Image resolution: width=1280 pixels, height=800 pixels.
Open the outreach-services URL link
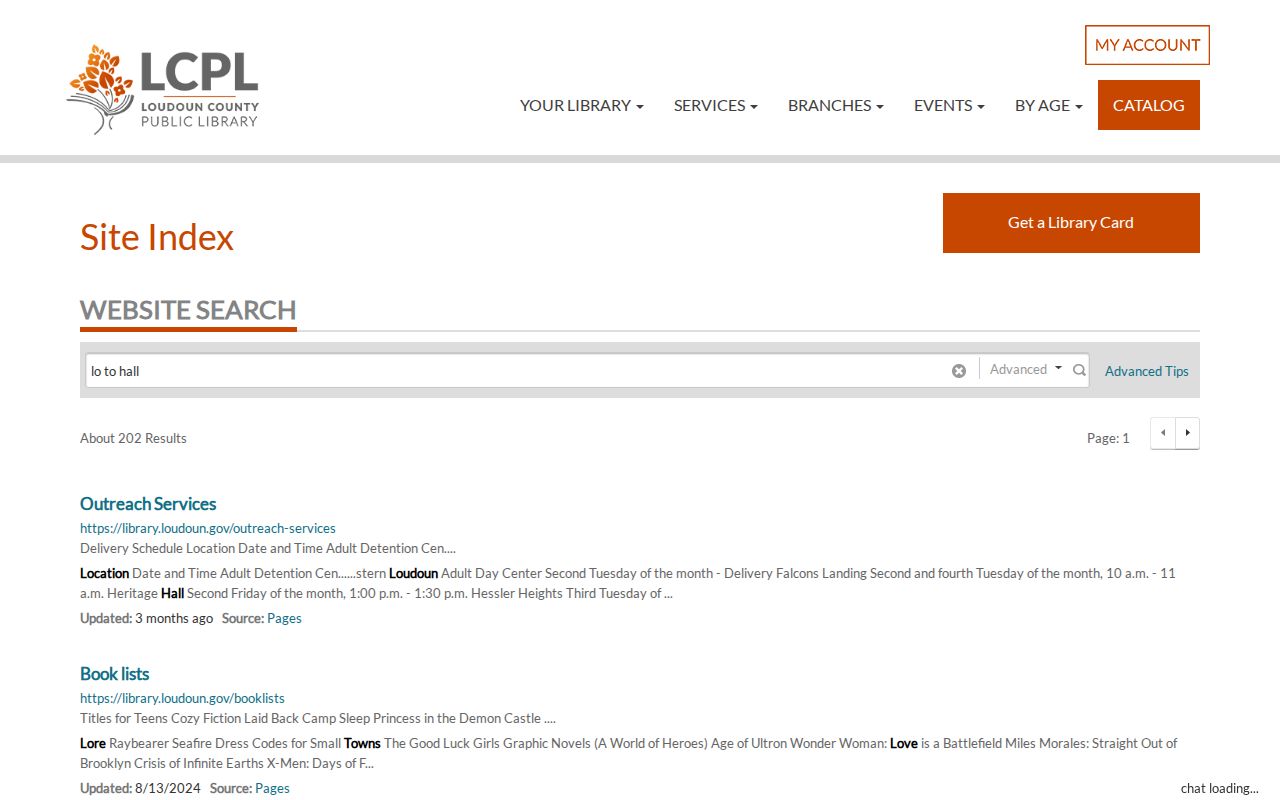[x=208, y=528]
